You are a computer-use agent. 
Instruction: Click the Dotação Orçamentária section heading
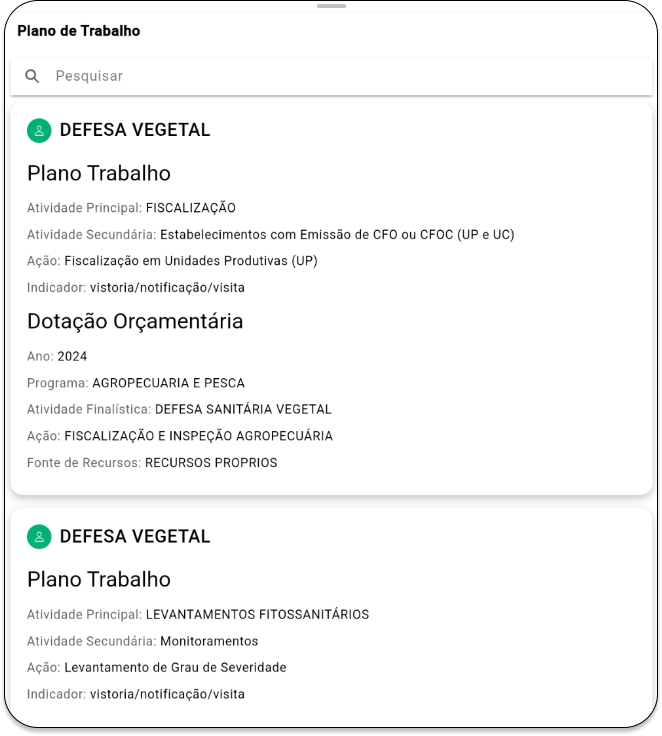[135, 322]
